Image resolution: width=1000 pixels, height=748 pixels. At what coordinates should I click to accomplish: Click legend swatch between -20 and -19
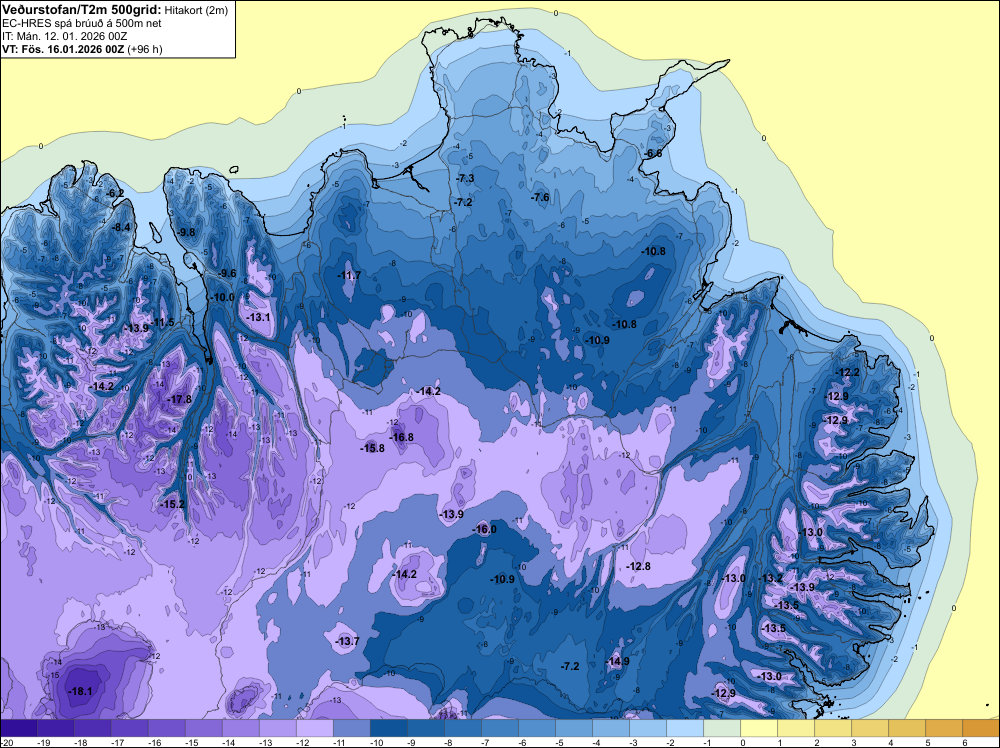click(18, 728)
